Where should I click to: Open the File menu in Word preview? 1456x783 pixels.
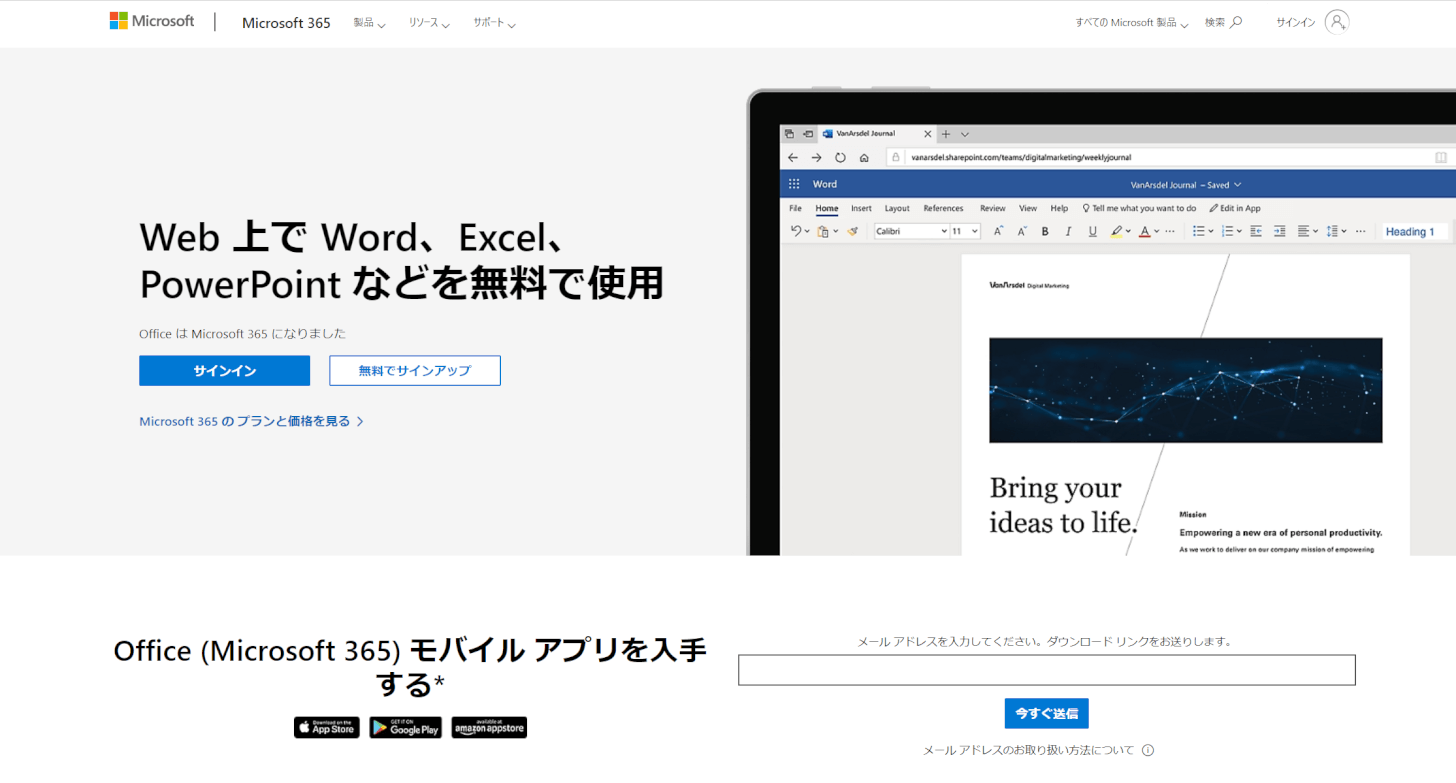coord(795,208)
